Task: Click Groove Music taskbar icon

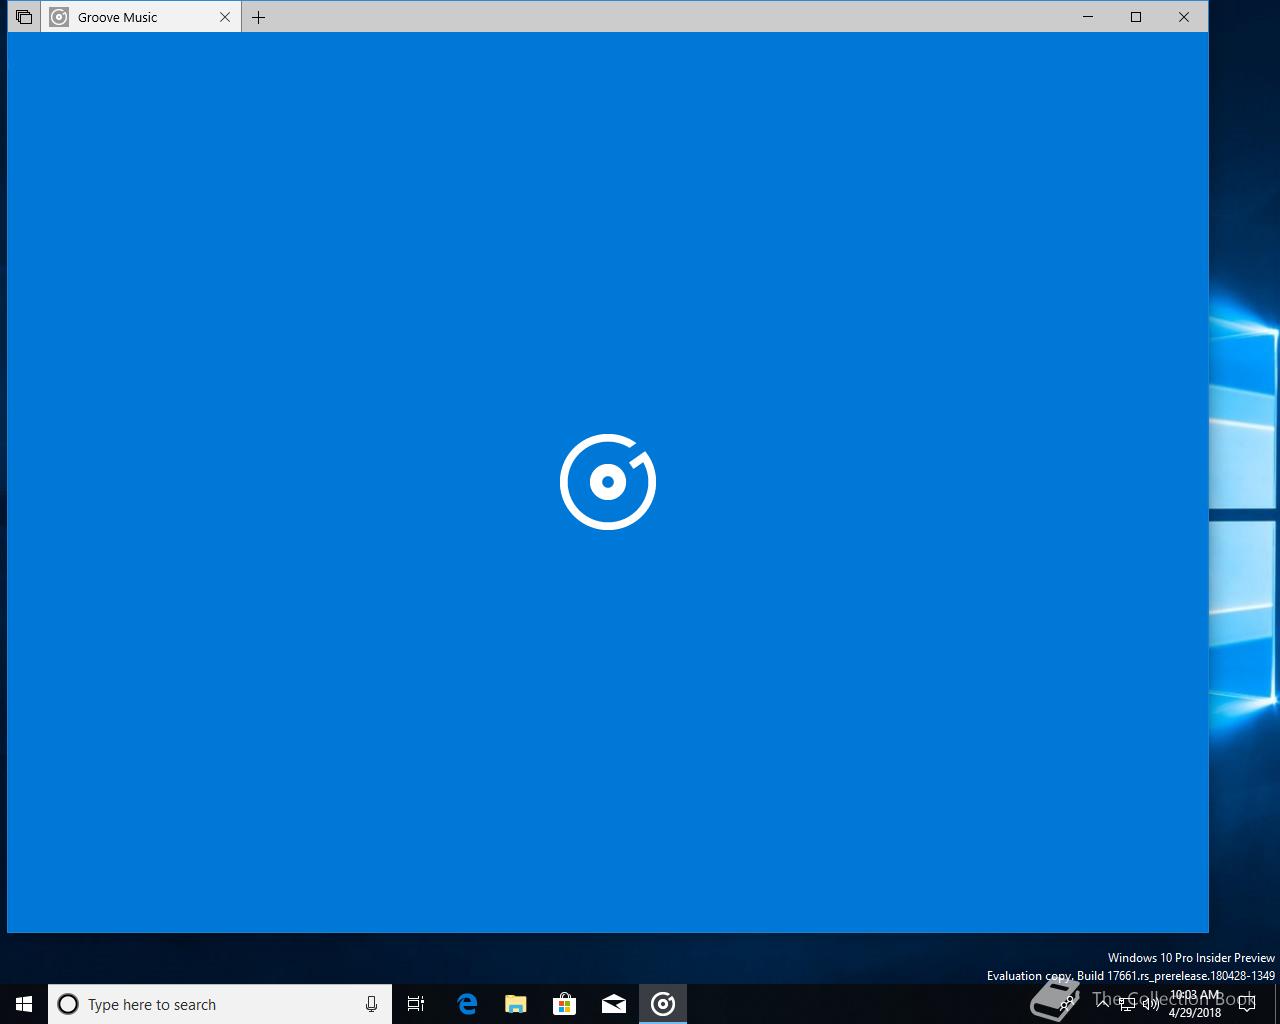Action: click(662, 1004)
